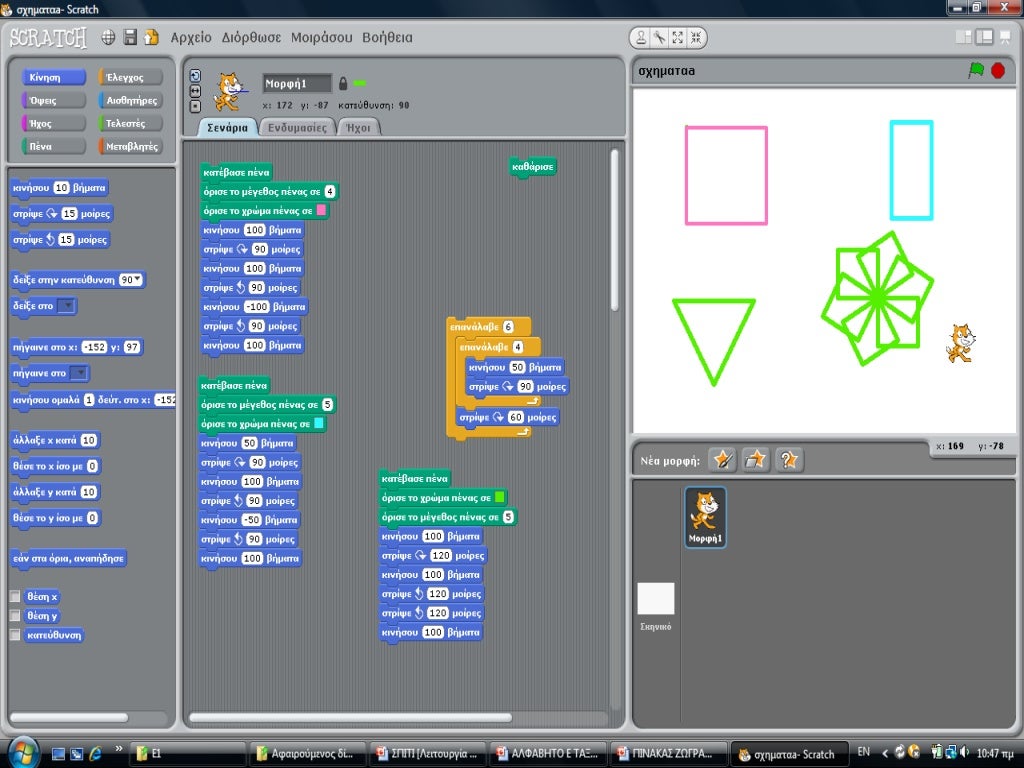Select the Πένα blocks category
This screenshot has height=768, width=1024.
(41, 146)
